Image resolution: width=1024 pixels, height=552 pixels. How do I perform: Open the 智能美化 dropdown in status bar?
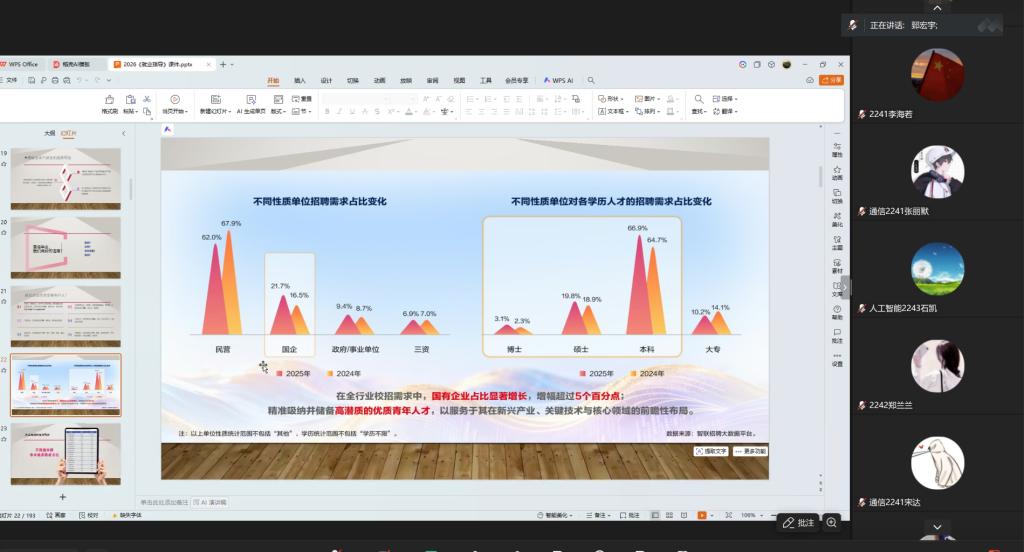pyautogui.click(x=554, y=515)
